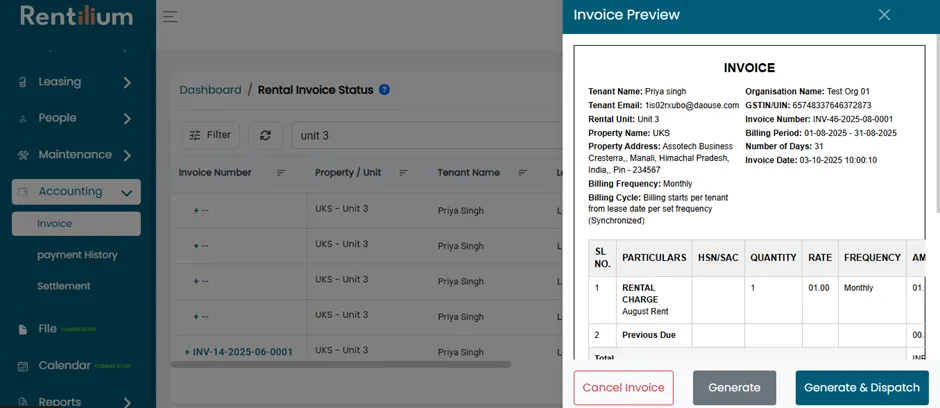Click the Invoice Number column header text

215,173
